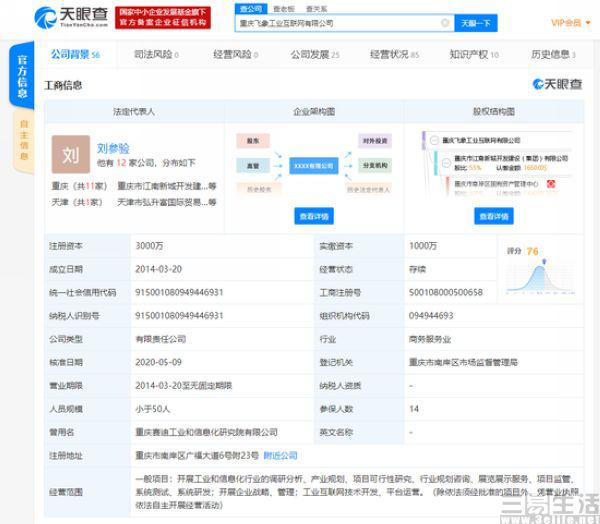
Task: Switch to the 公司发展 tab
Action: [315, 54]
